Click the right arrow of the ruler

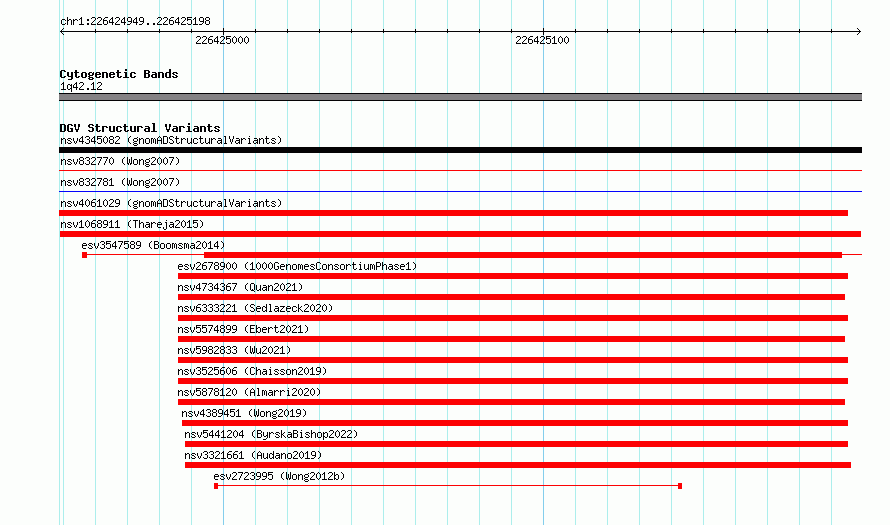tap(858, 32)
